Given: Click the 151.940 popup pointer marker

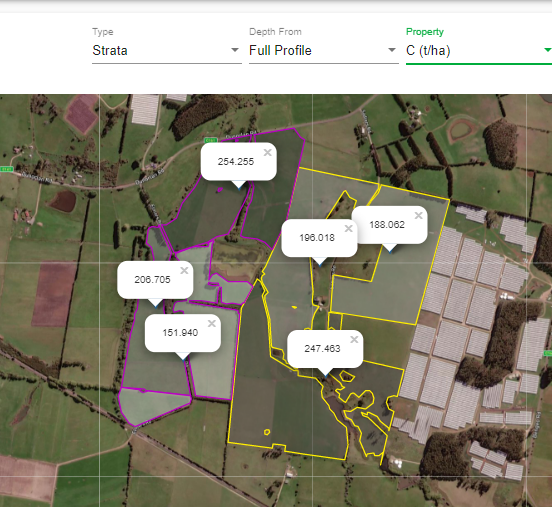Looking at the screenshot, I should pos(183,356).
